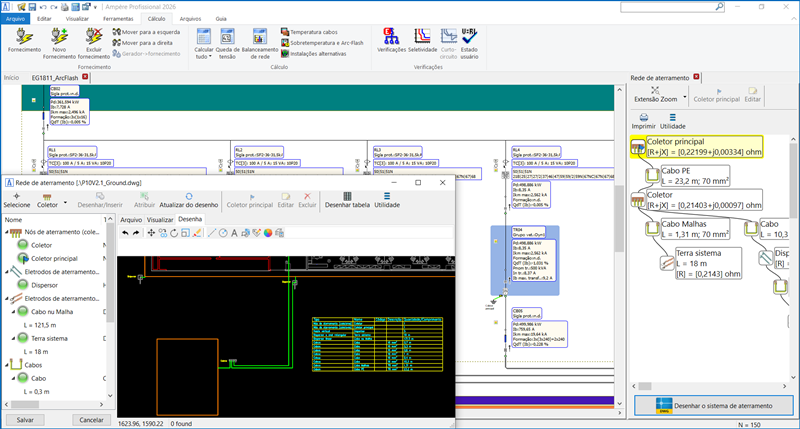800x429 pixels.
Task: Click Temperatura cabos in the ribbon
Action: pos(312,32)
